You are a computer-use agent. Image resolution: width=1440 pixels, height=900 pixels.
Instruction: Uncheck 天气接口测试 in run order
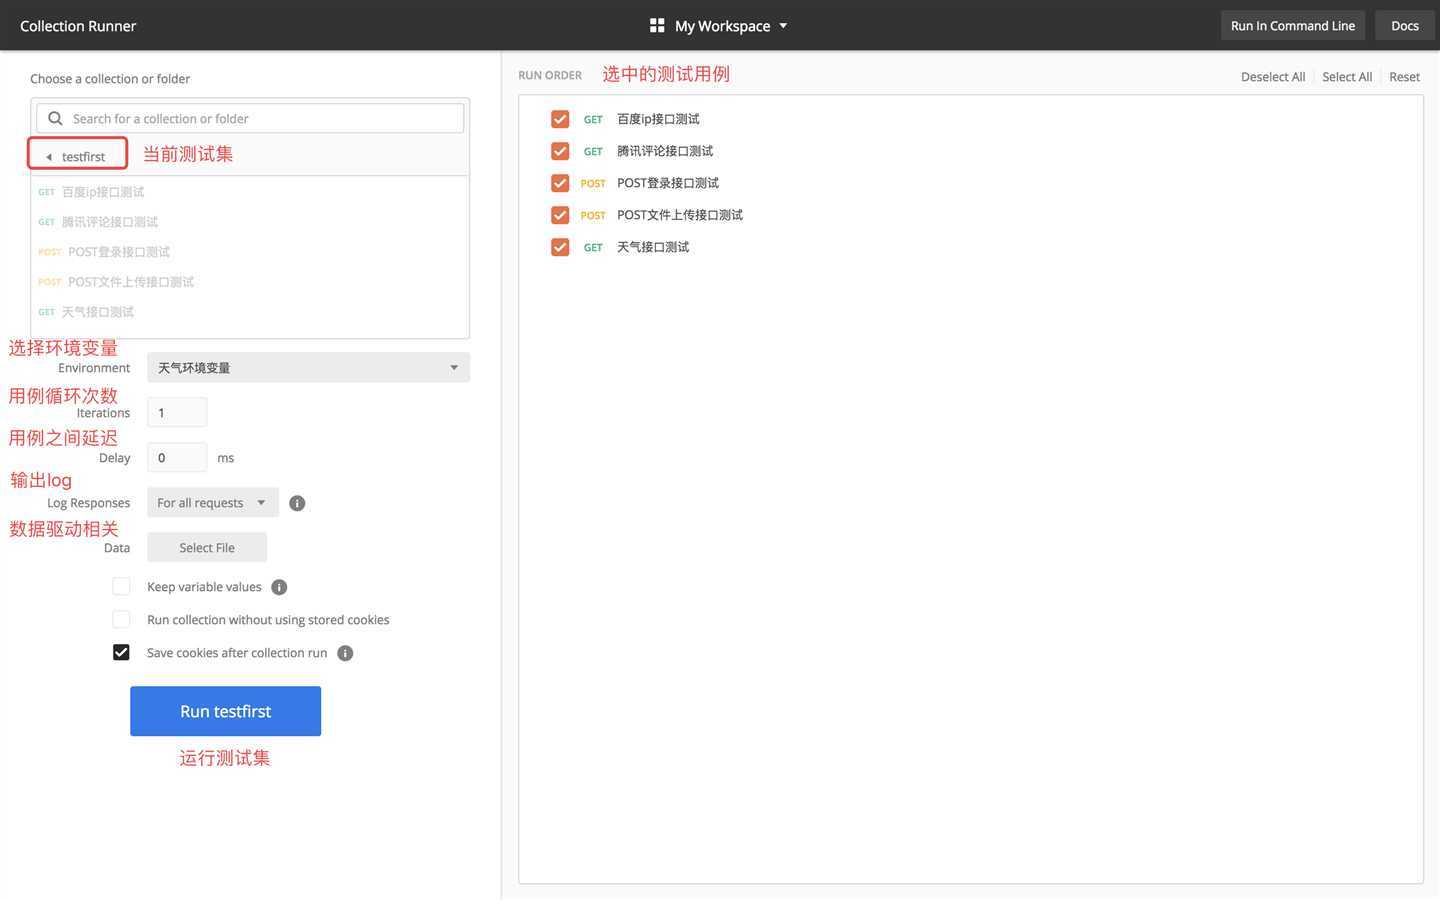click(560, 247)
